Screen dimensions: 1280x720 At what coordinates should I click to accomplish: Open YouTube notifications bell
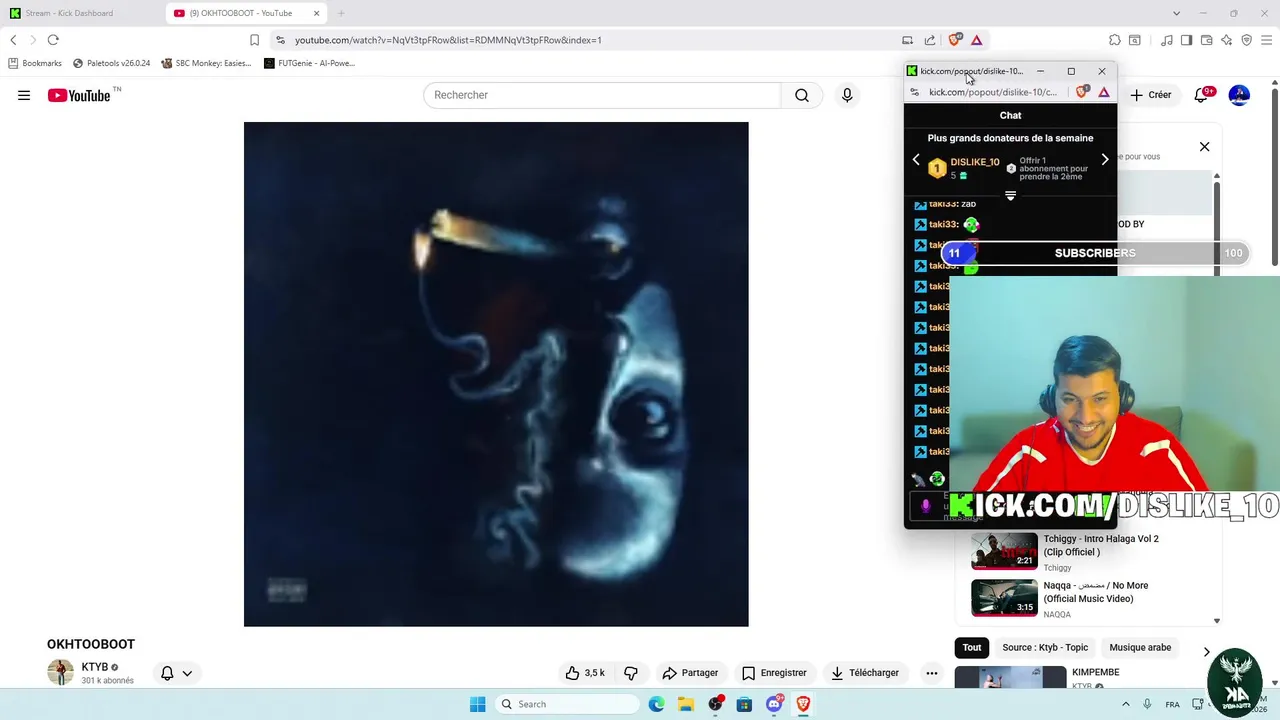pos(1203,95)
